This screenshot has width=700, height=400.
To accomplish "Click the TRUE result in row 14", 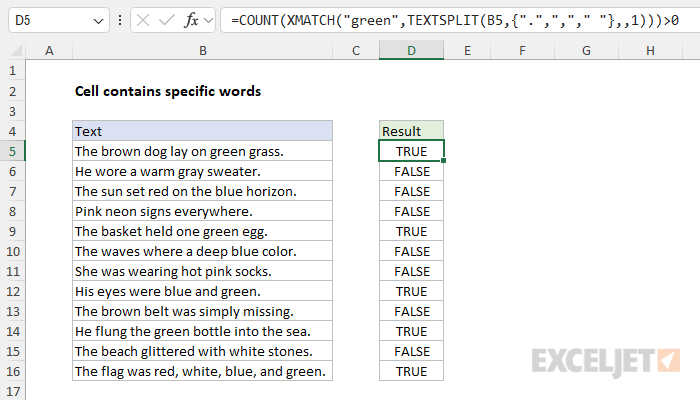I will click(411, 331).
